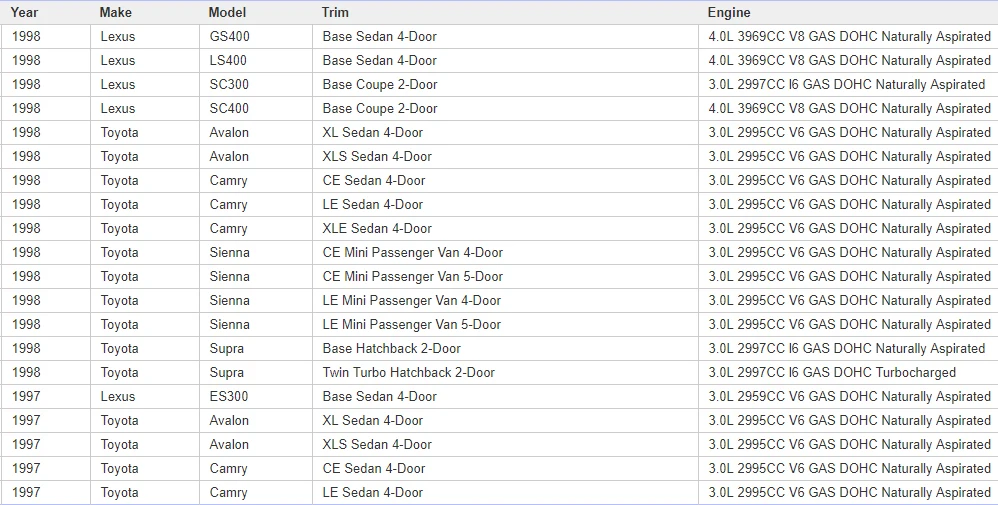This screenshot has height=505, width=998.
Task: Select the GS400 model cell
Action: (x=256, y=37)
